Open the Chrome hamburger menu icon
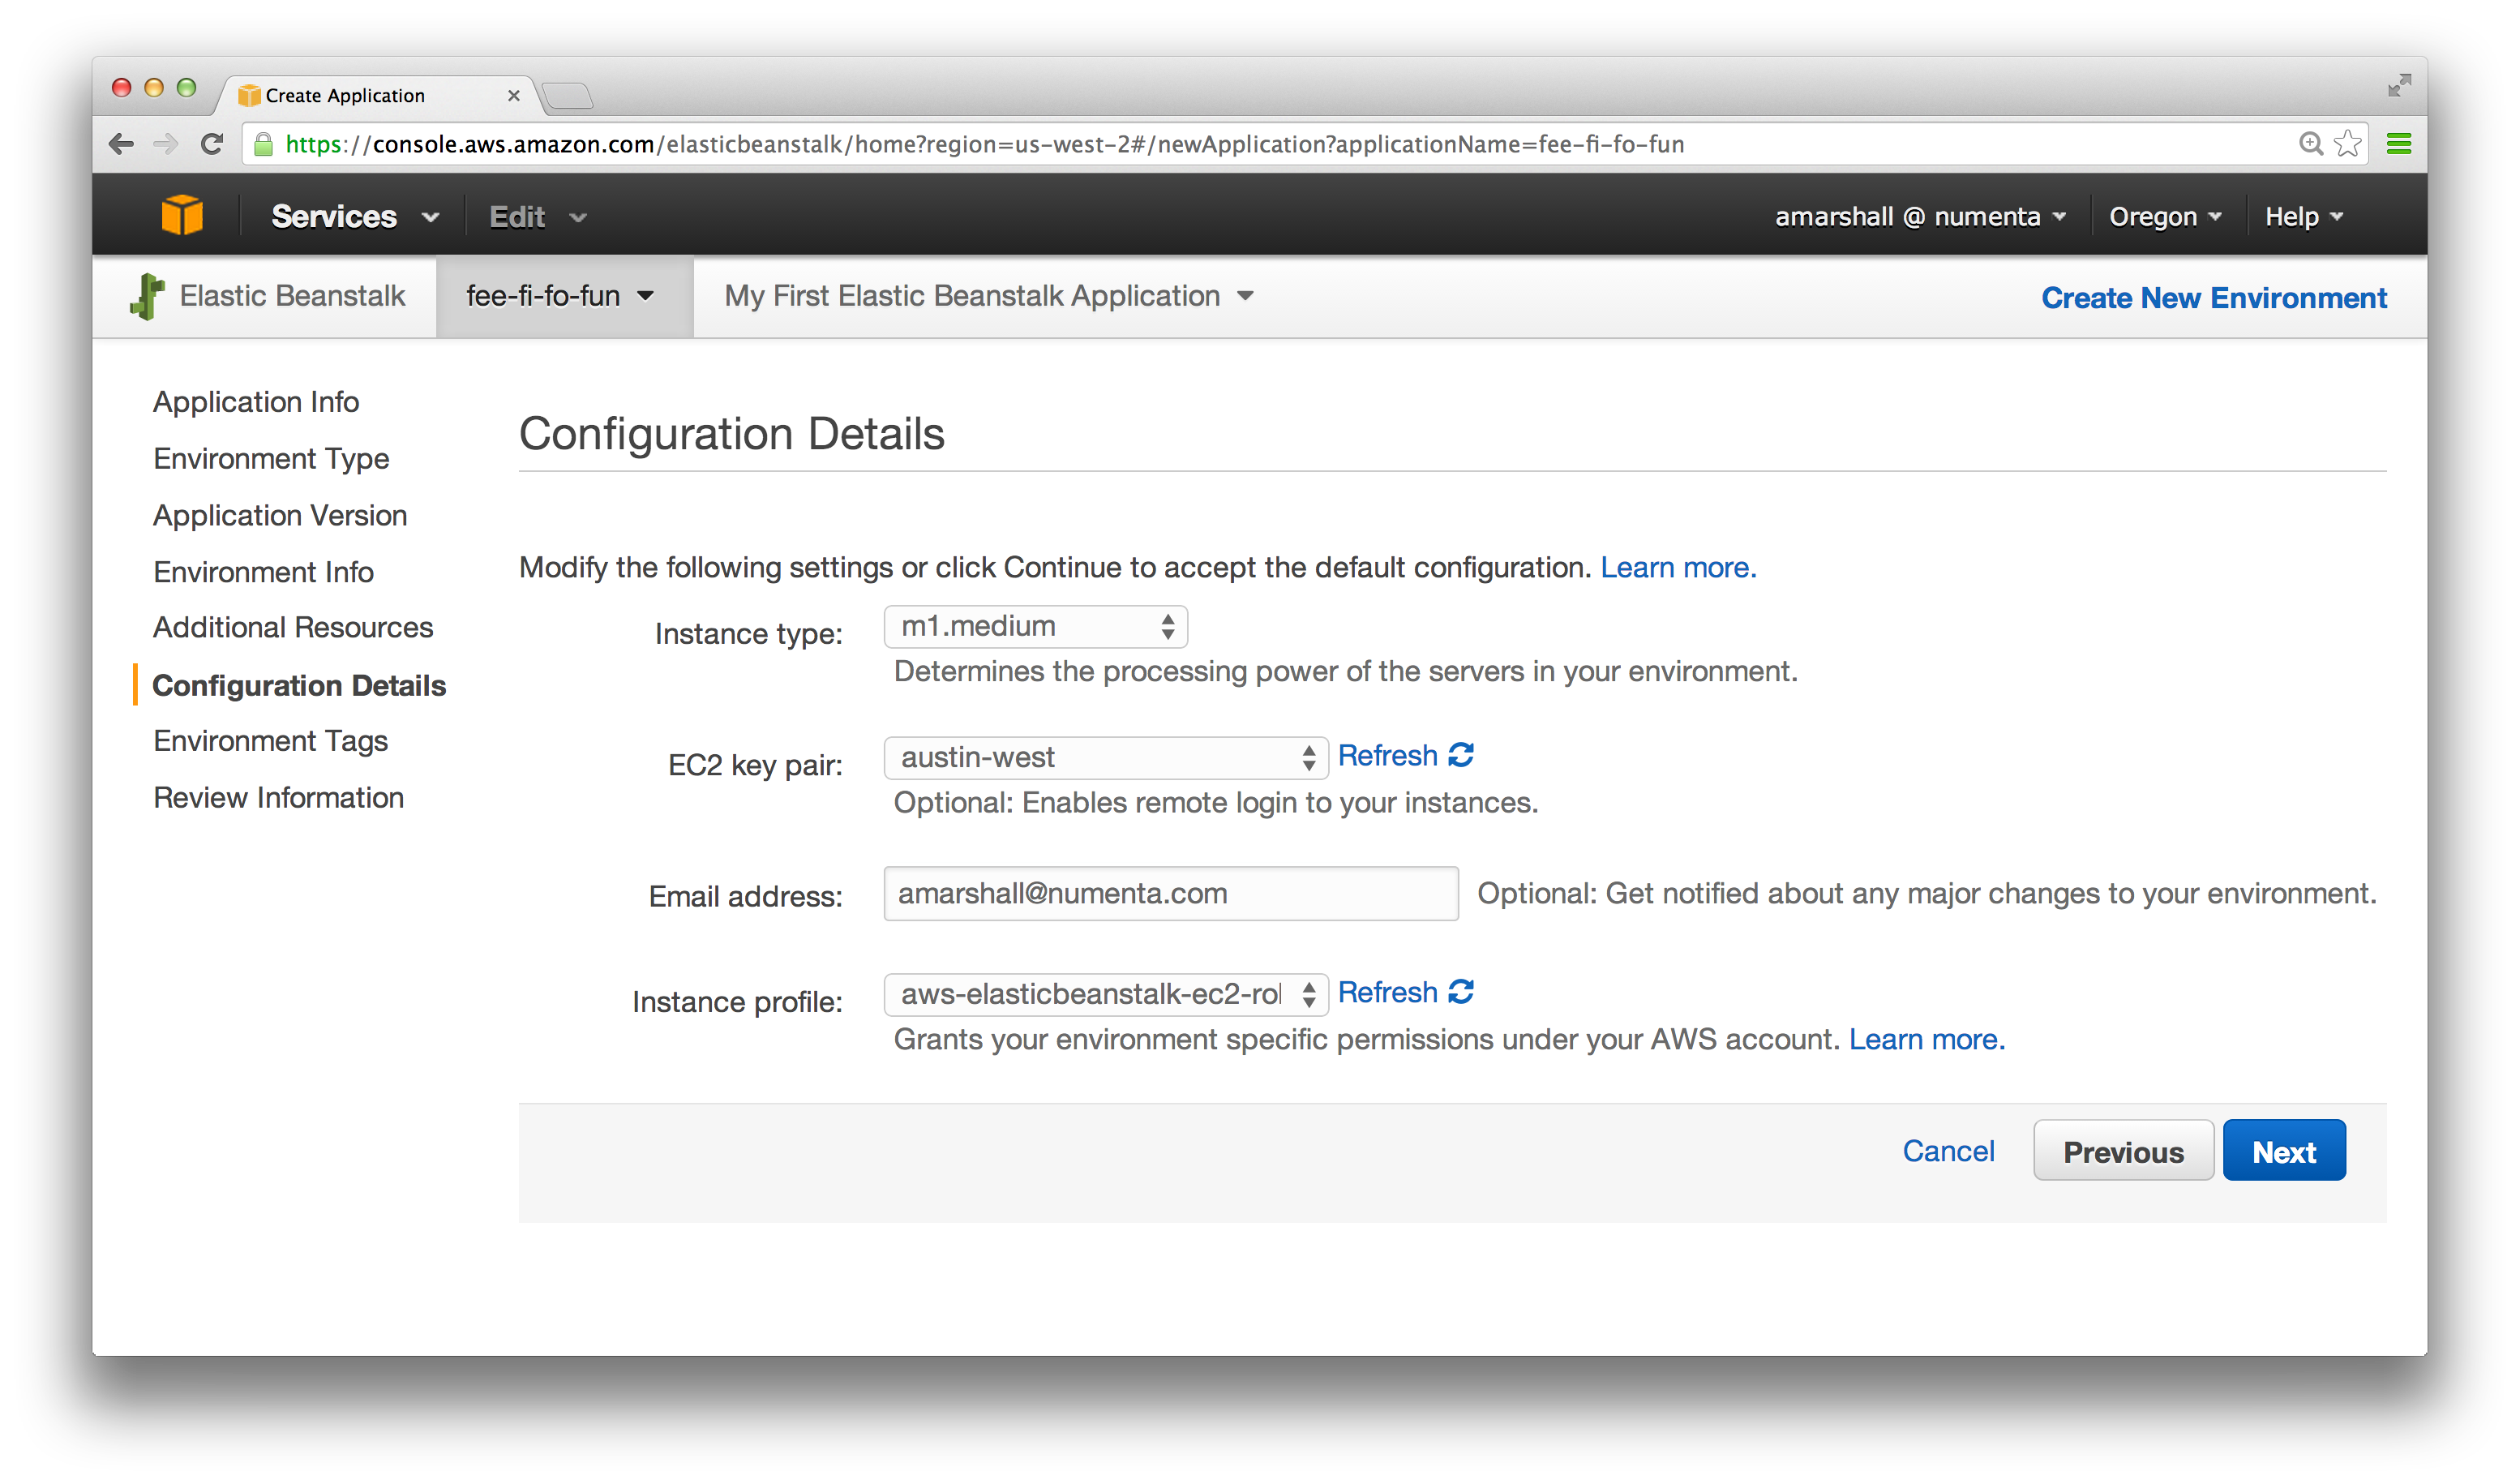The image size is (2520, 1484). coord(2398,144)
